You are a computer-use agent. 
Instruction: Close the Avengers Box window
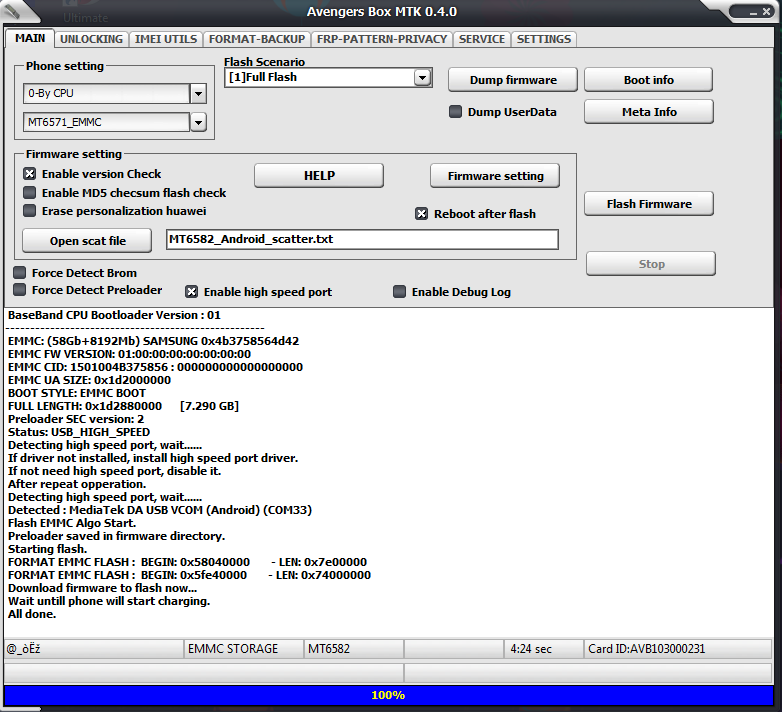pos(767,11)
